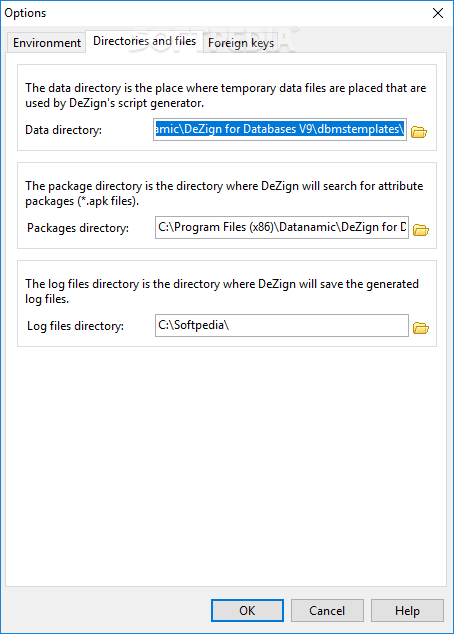Open folder browser for Packages directory
This screenshot has height=634, width=454.
coord(421,230)
